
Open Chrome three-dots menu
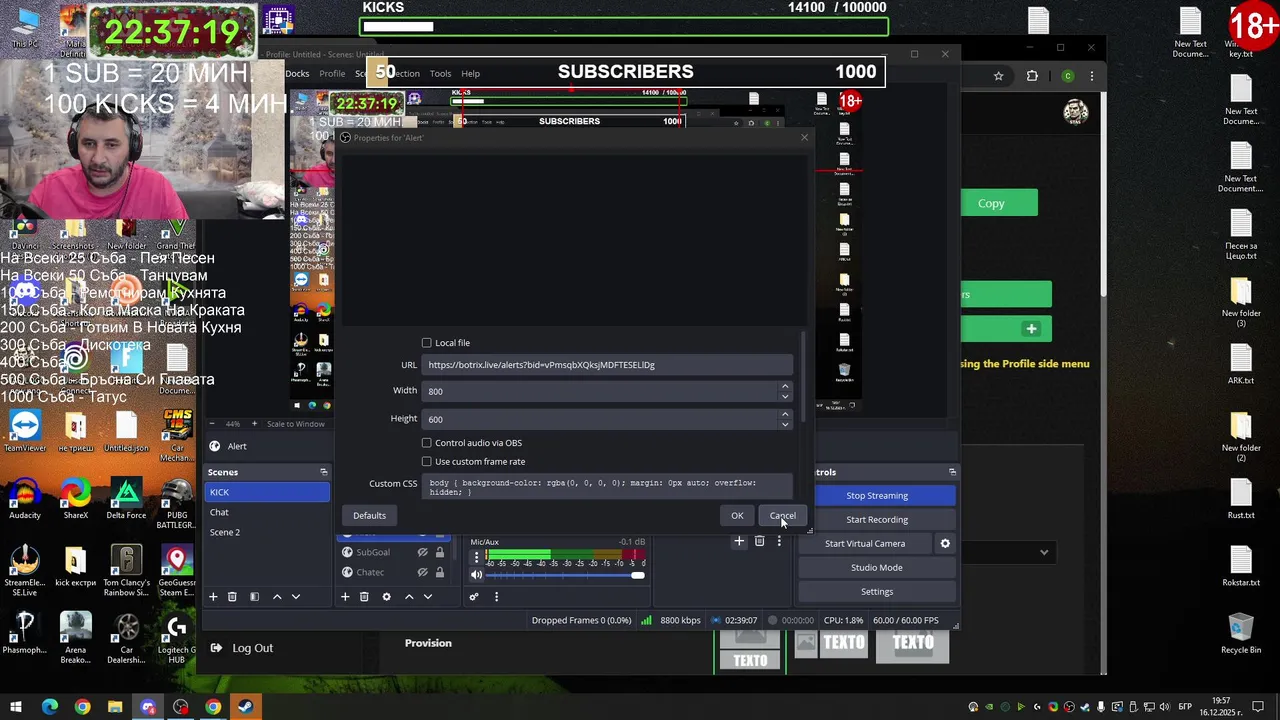click(1092, 76)
